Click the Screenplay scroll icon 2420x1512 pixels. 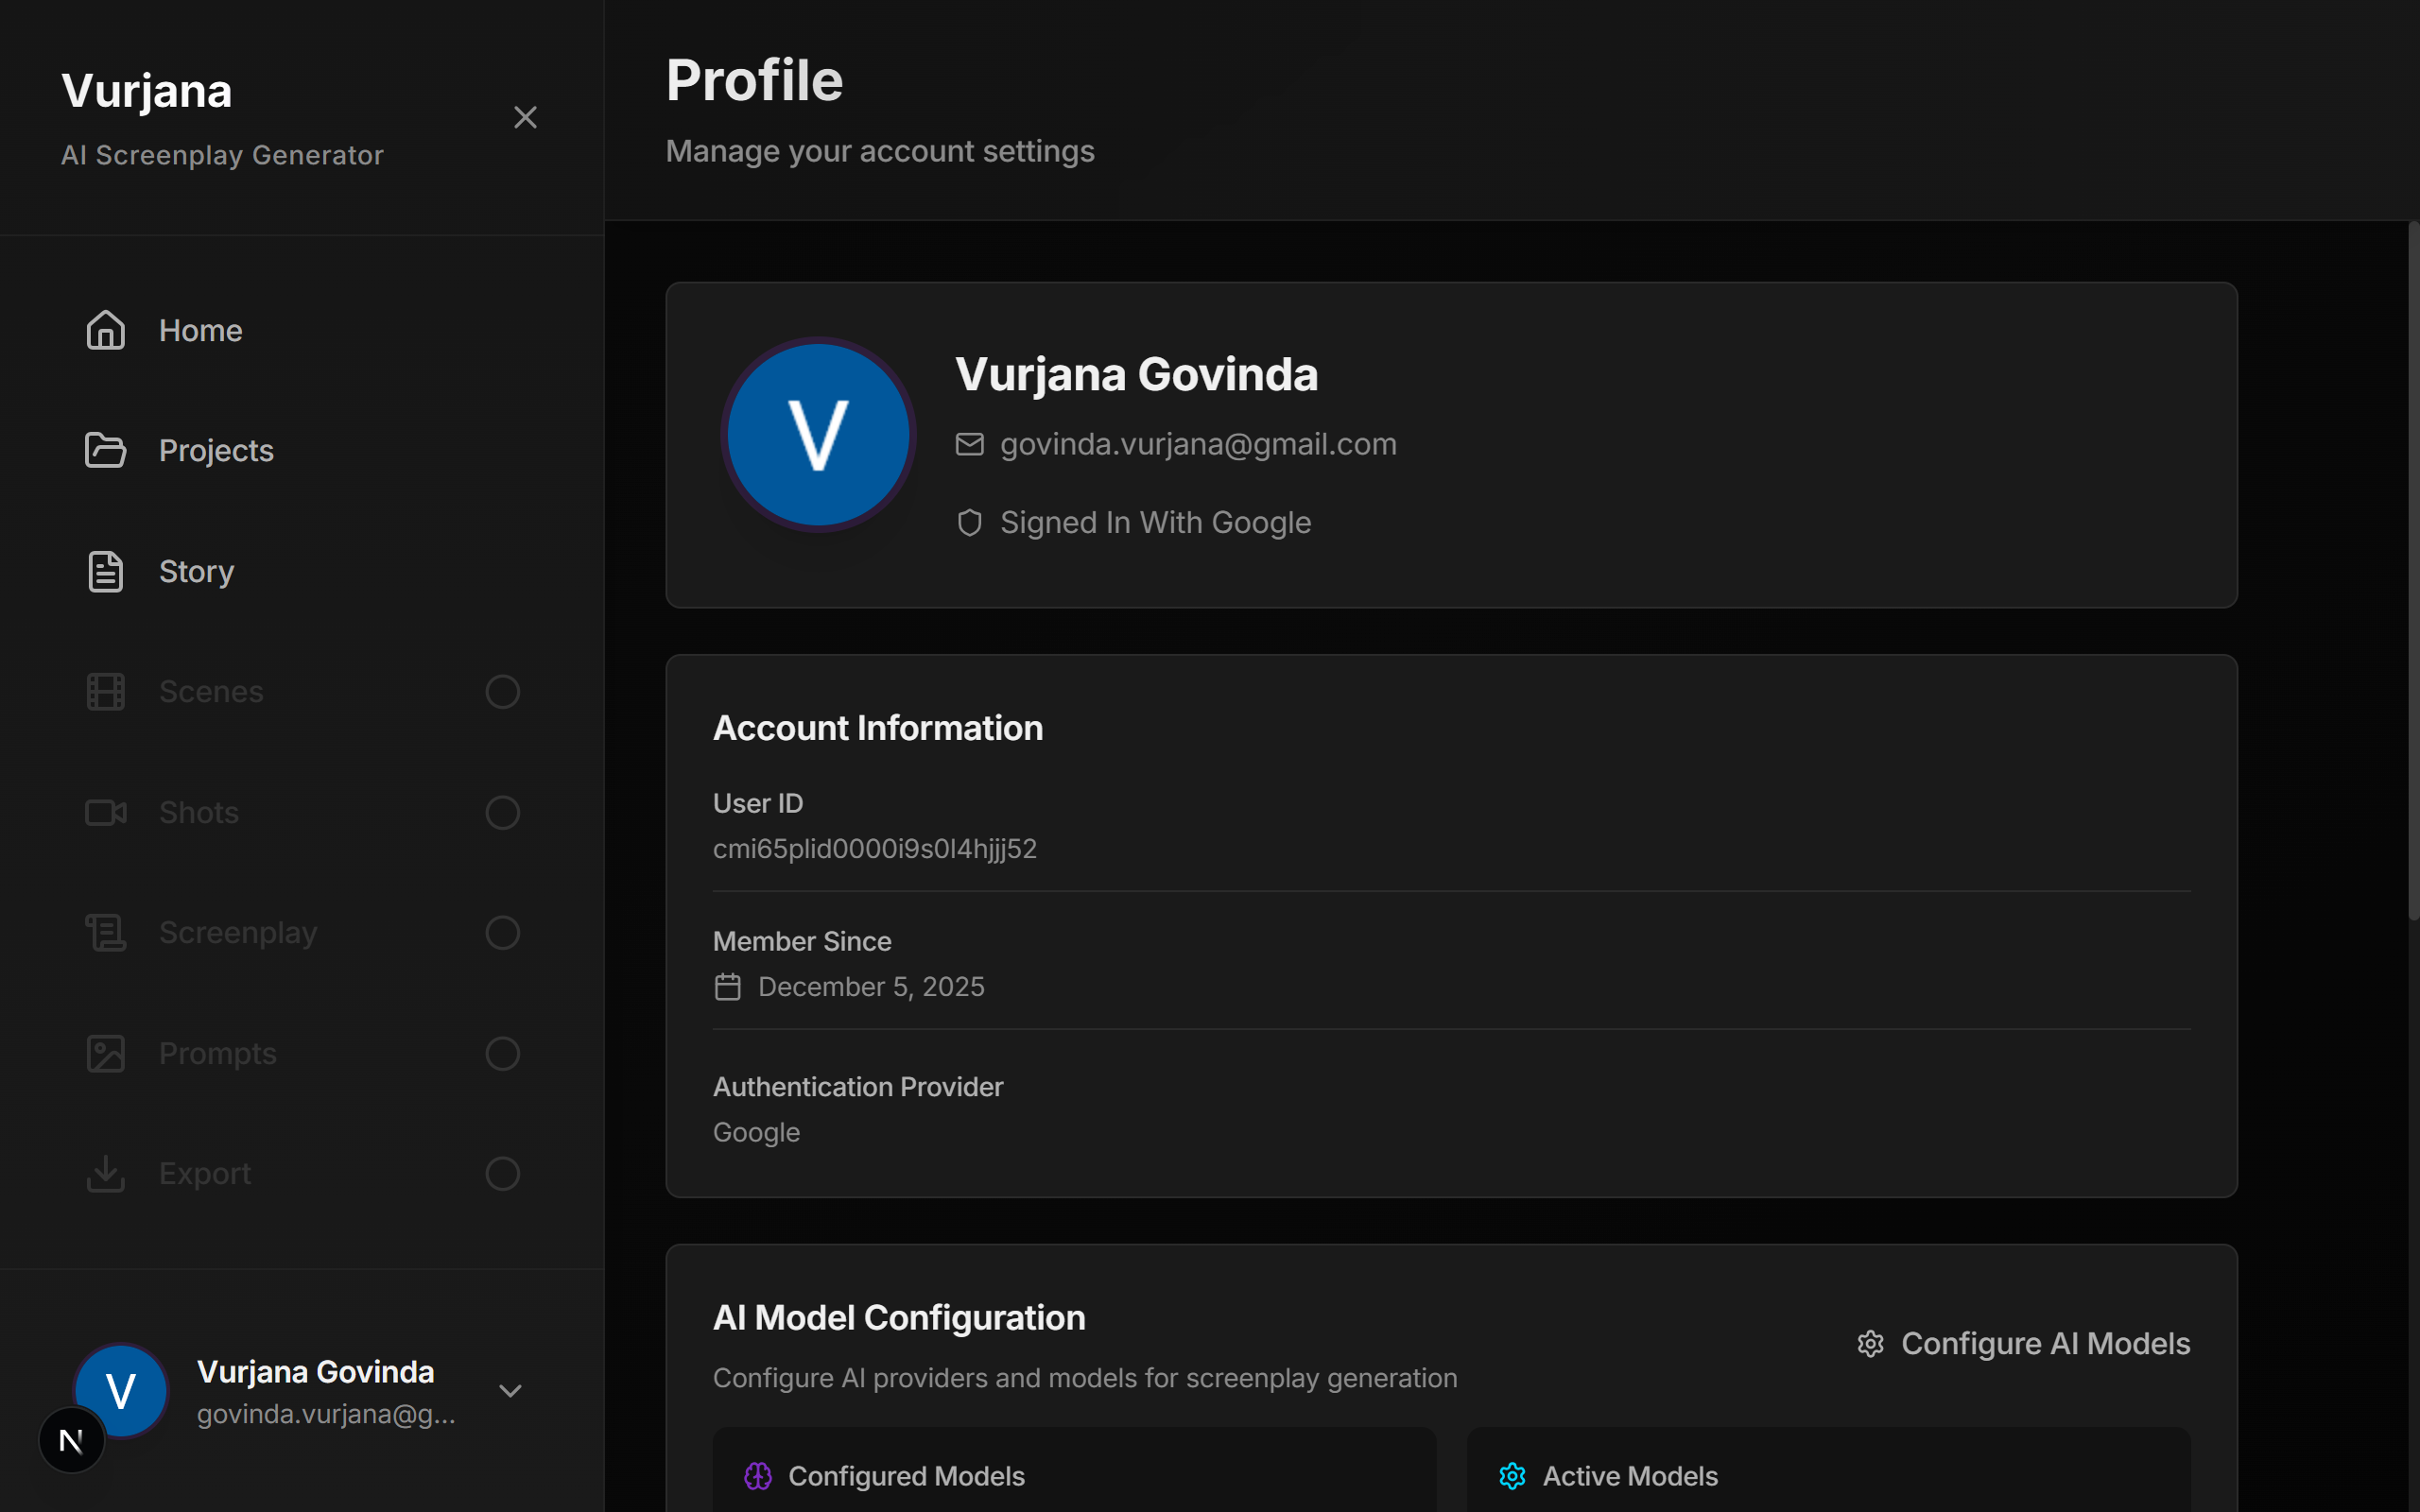point(105,932)
